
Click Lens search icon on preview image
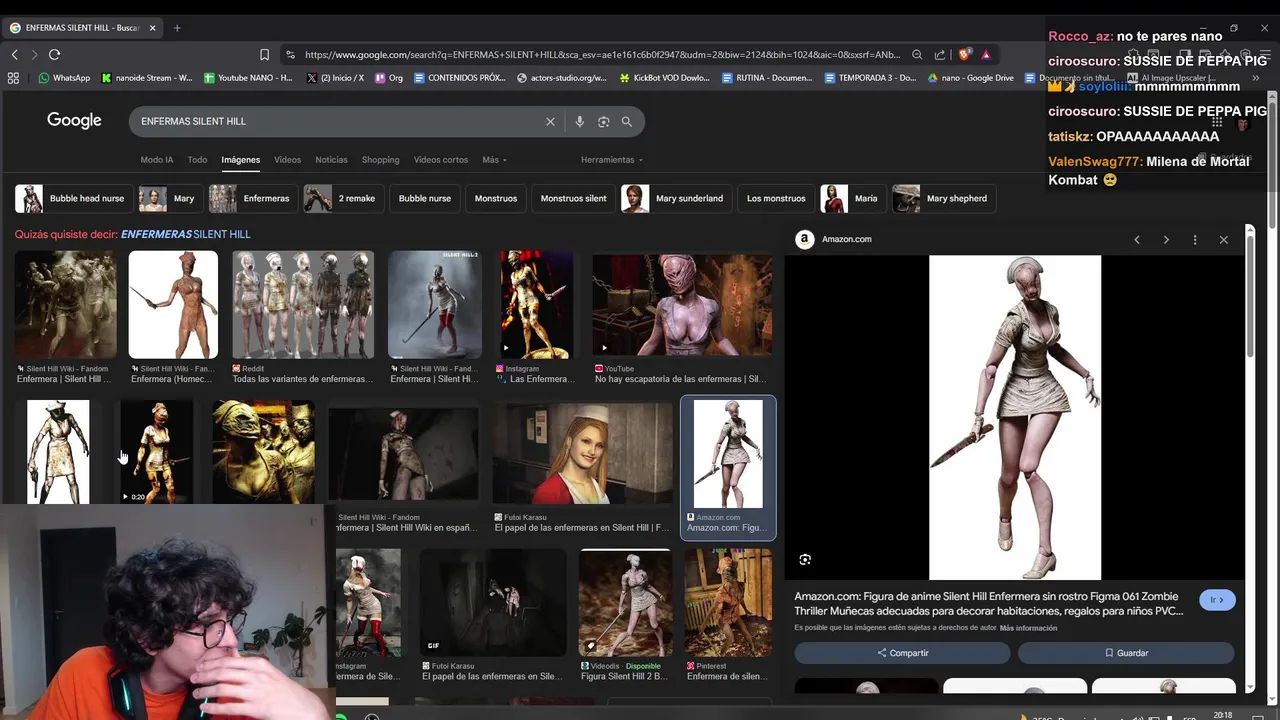point(805,560)
